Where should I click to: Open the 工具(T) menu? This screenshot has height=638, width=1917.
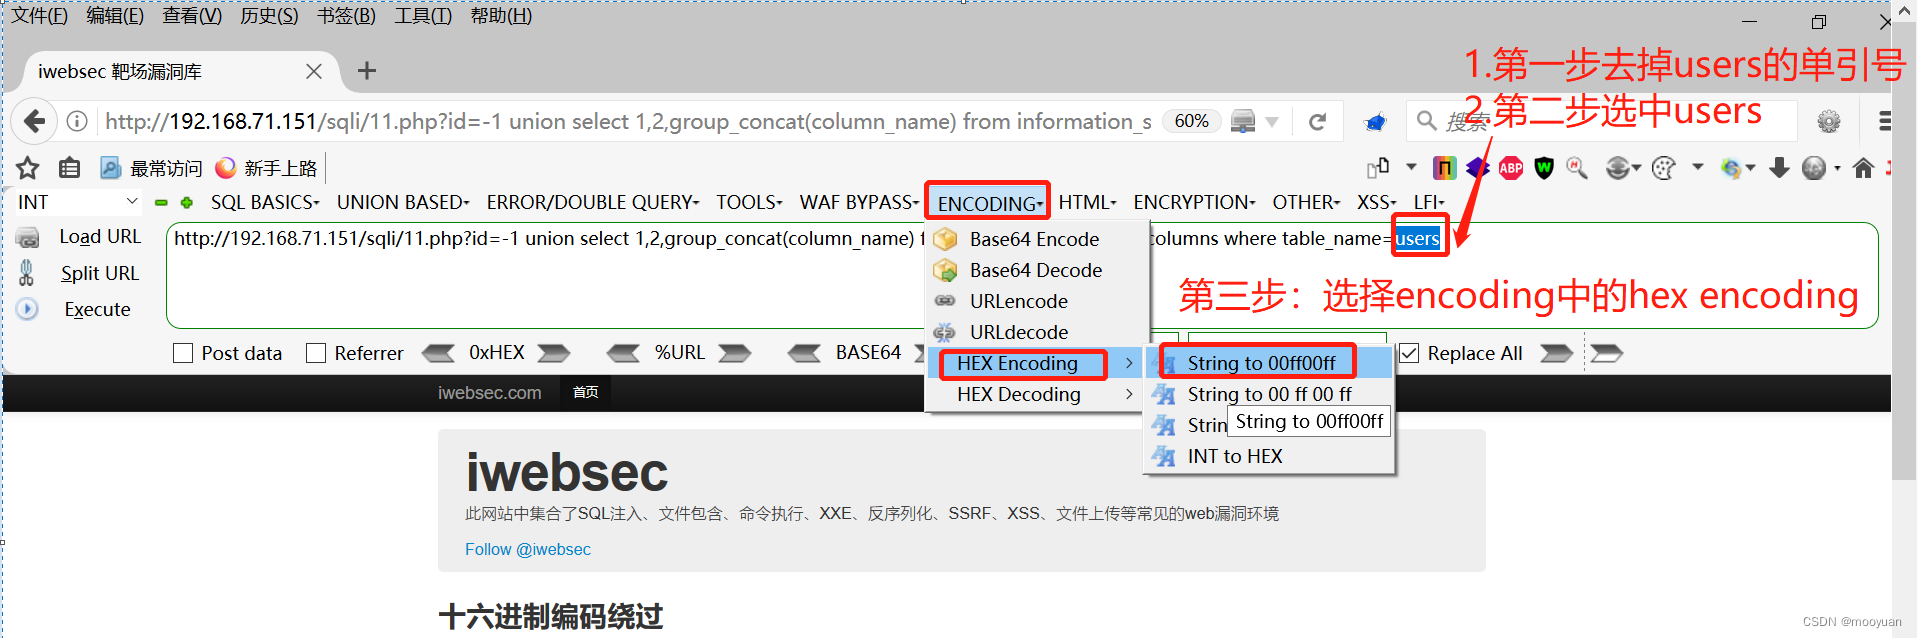coord(423,15)
